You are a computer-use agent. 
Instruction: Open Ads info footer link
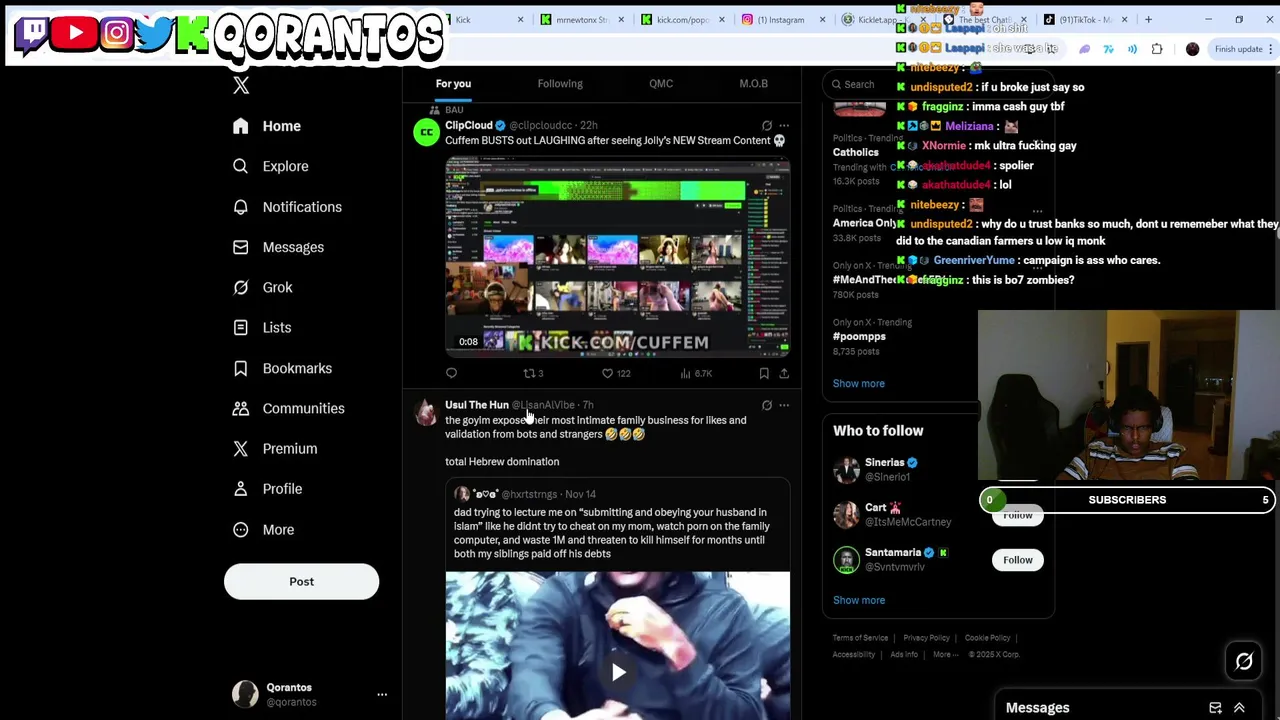click(x=904, y=655)
